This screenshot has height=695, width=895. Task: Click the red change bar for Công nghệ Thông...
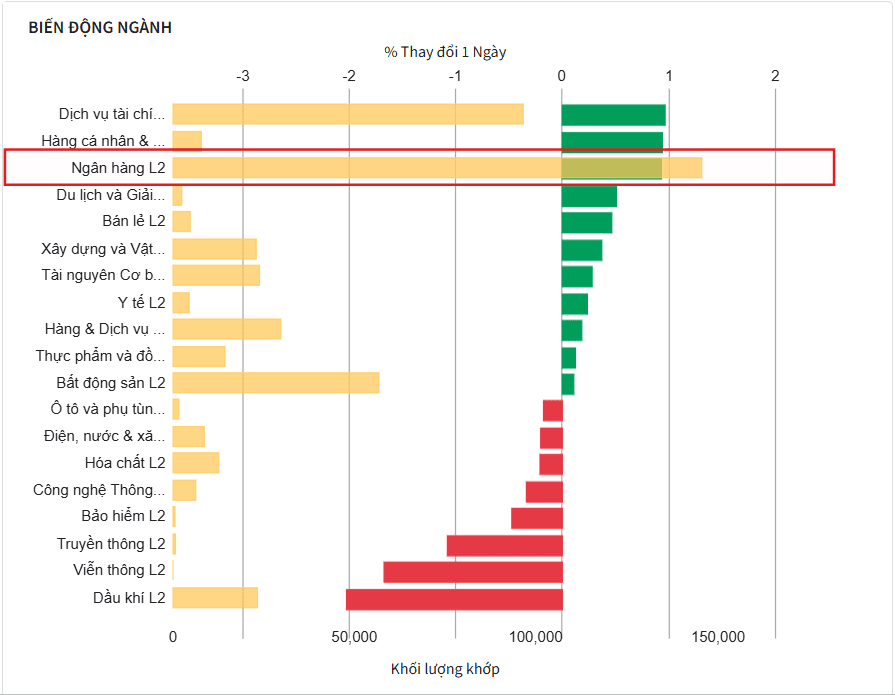[x=544, y=492]
